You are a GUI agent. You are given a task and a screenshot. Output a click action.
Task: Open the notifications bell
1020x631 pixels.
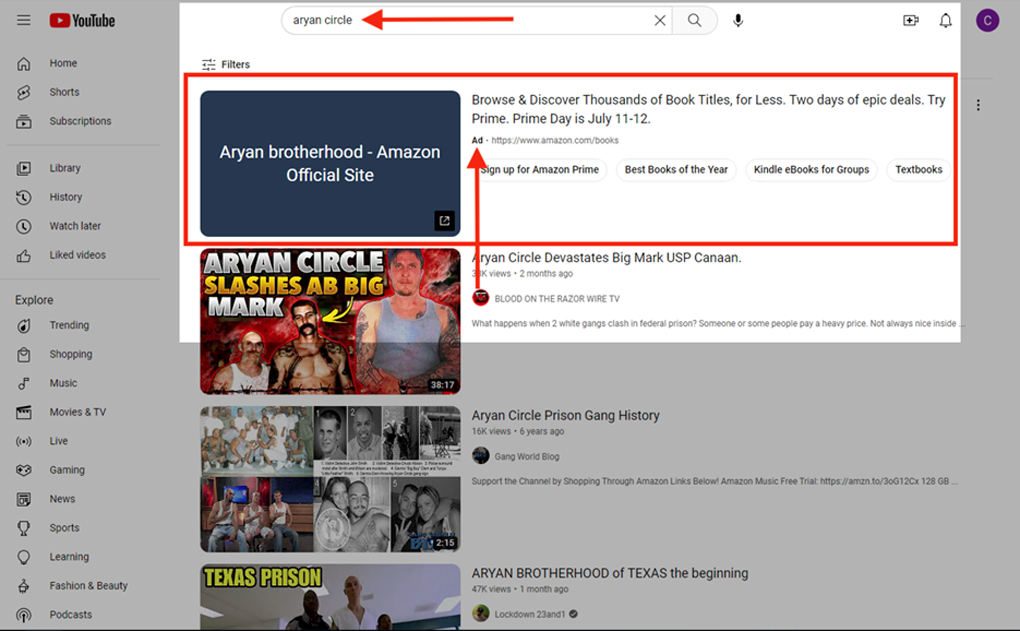945,21
